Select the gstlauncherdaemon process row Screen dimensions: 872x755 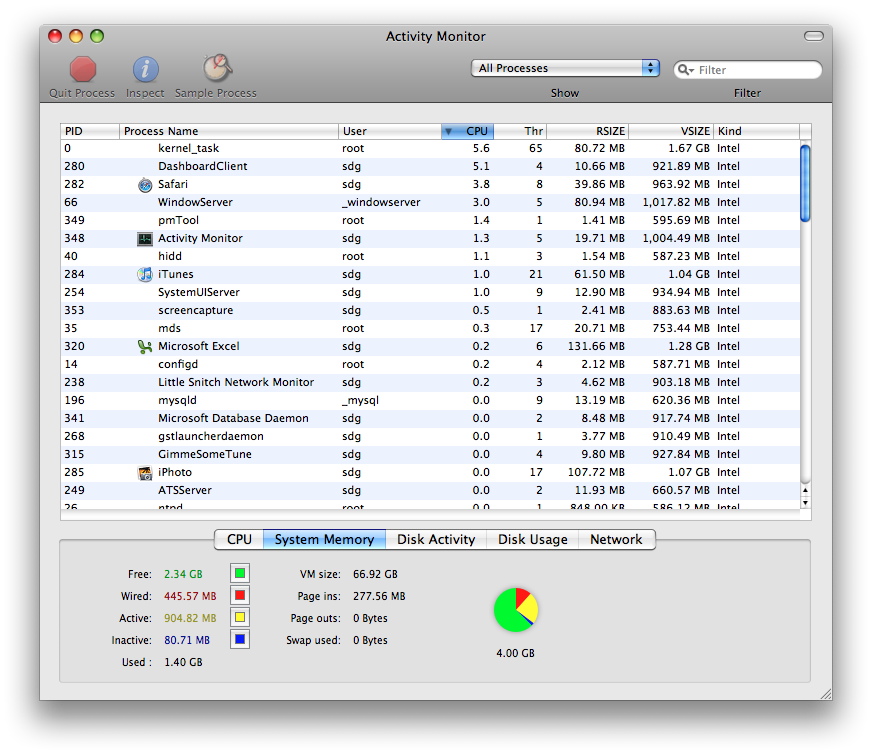(430, 436)
